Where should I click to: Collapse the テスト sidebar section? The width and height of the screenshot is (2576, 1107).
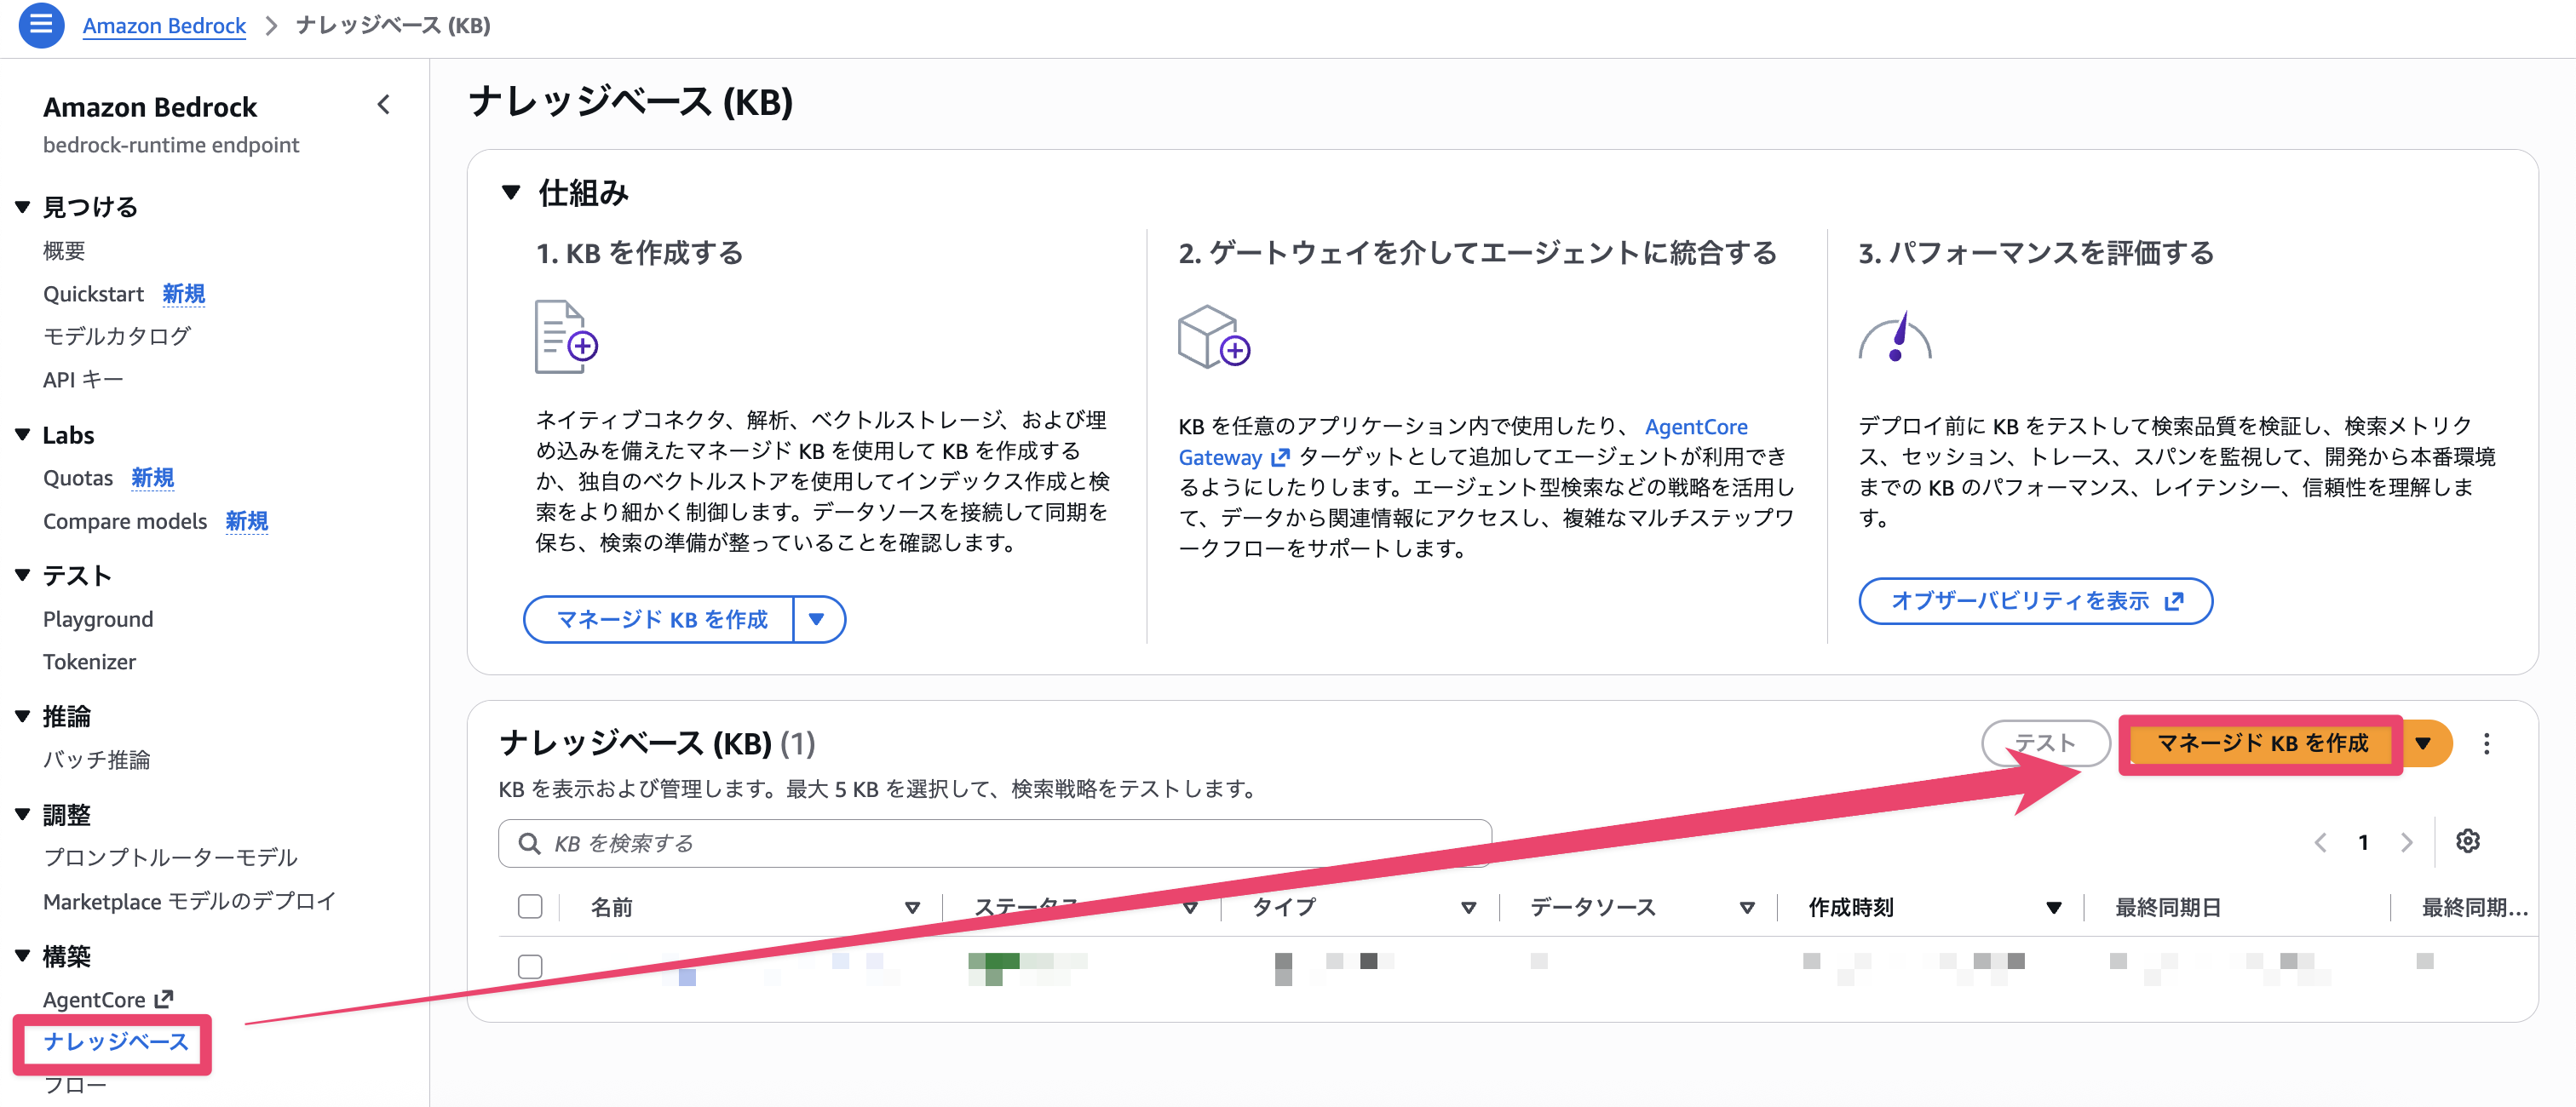point(23,575)
